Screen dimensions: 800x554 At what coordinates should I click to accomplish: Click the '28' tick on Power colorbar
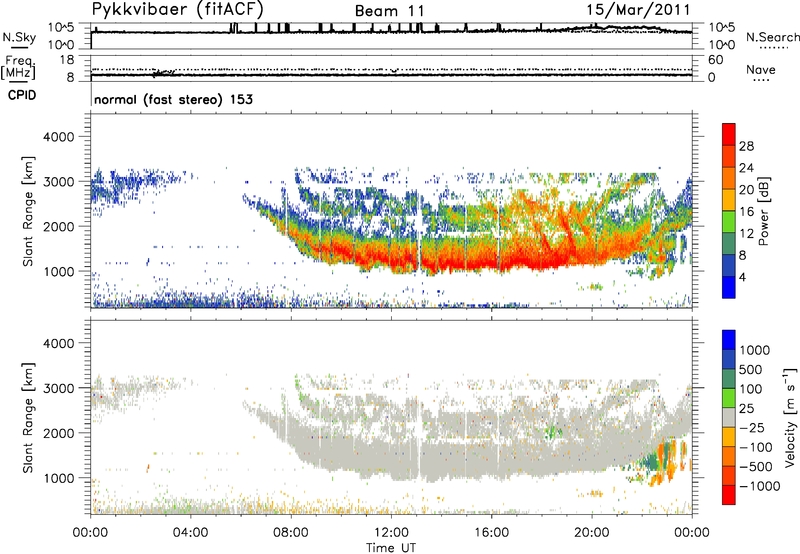(x=746, y=146)
